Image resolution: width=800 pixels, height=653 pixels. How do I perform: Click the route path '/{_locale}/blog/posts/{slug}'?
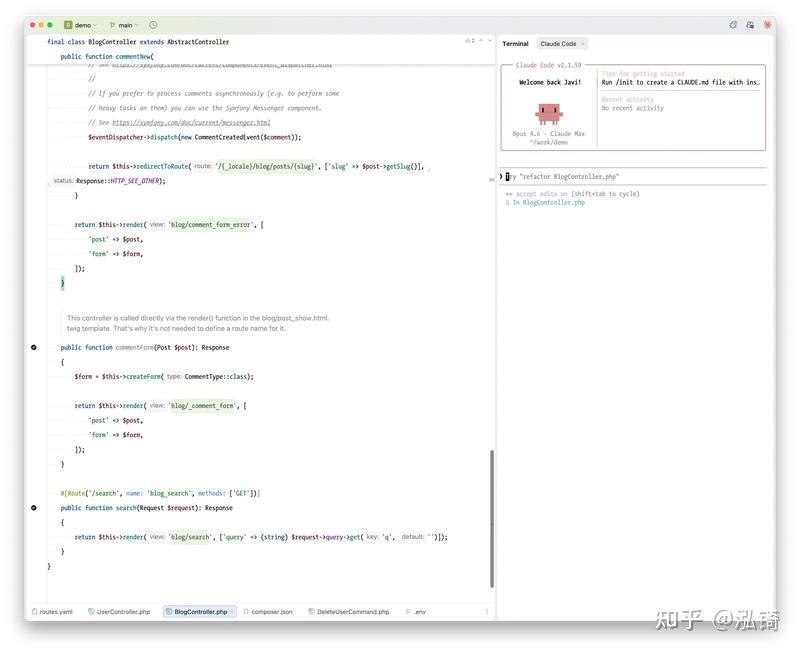(x=267, y=166)
